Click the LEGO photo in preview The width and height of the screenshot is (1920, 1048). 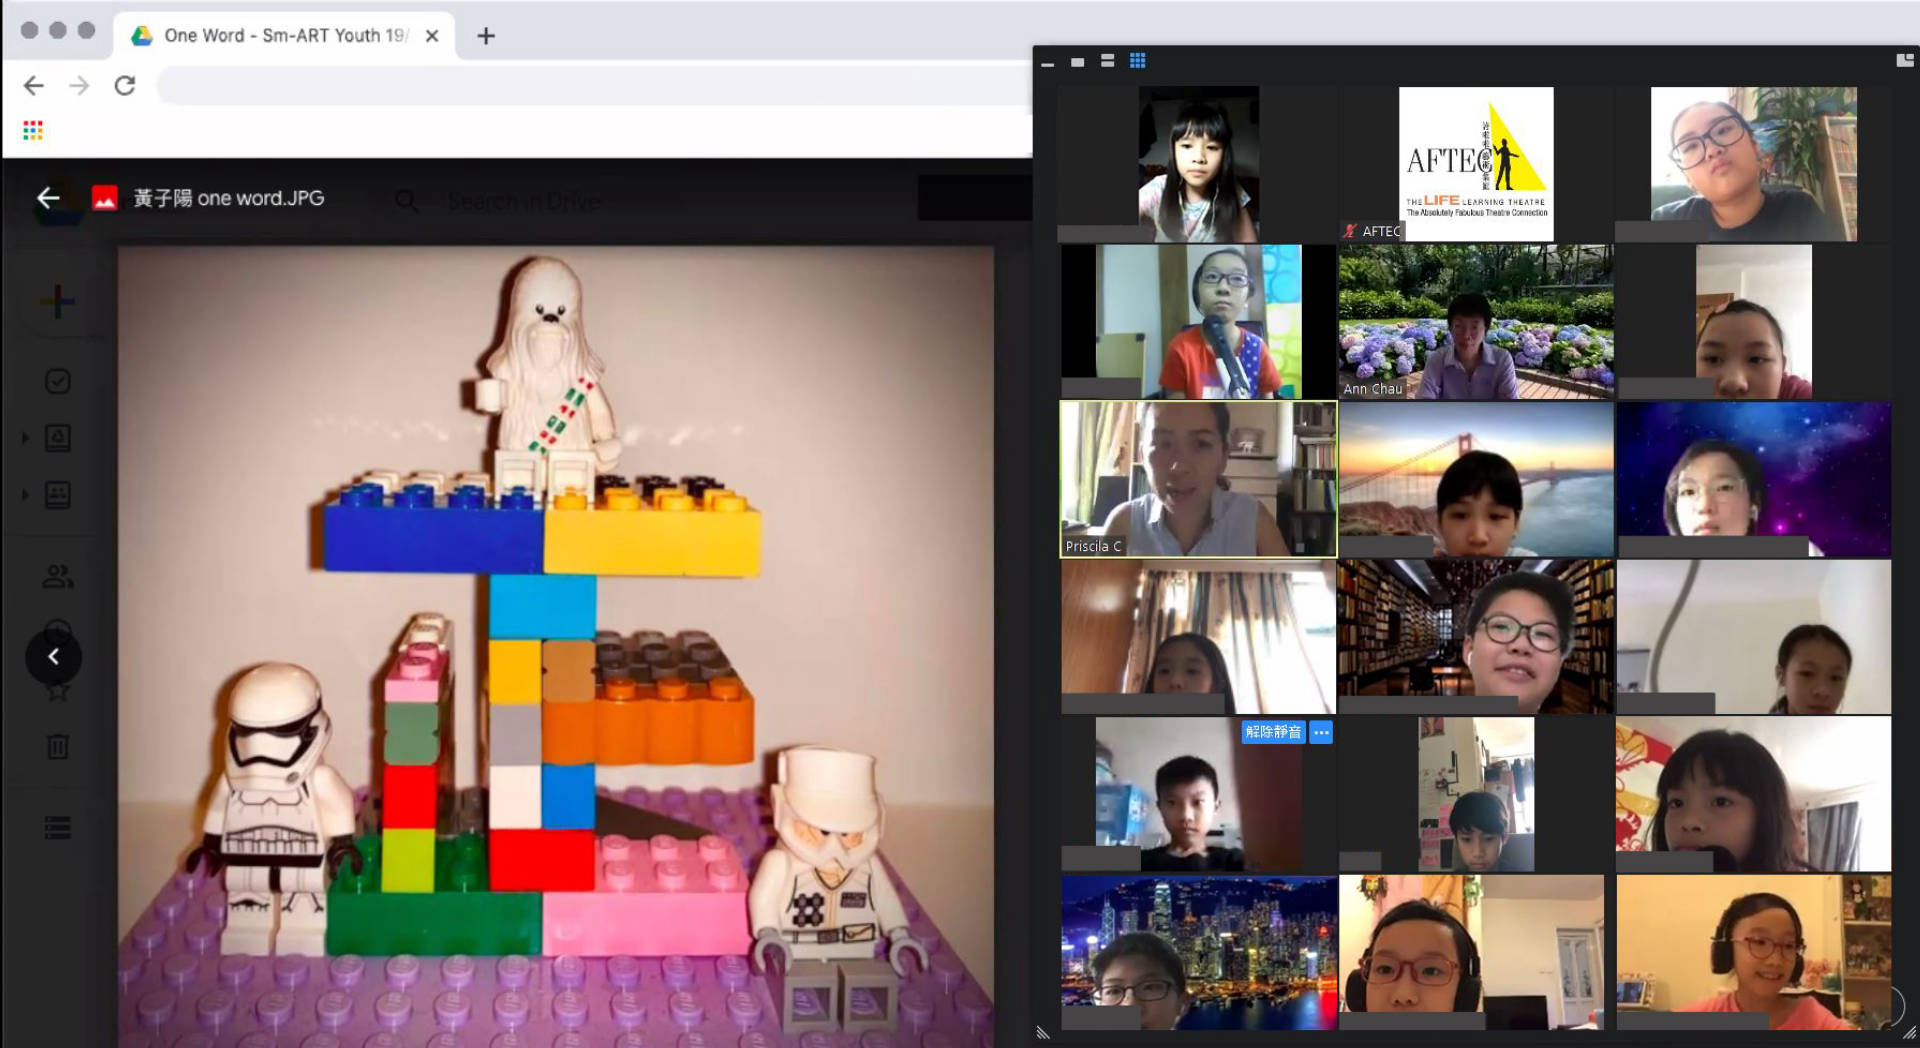coord(556,646)
